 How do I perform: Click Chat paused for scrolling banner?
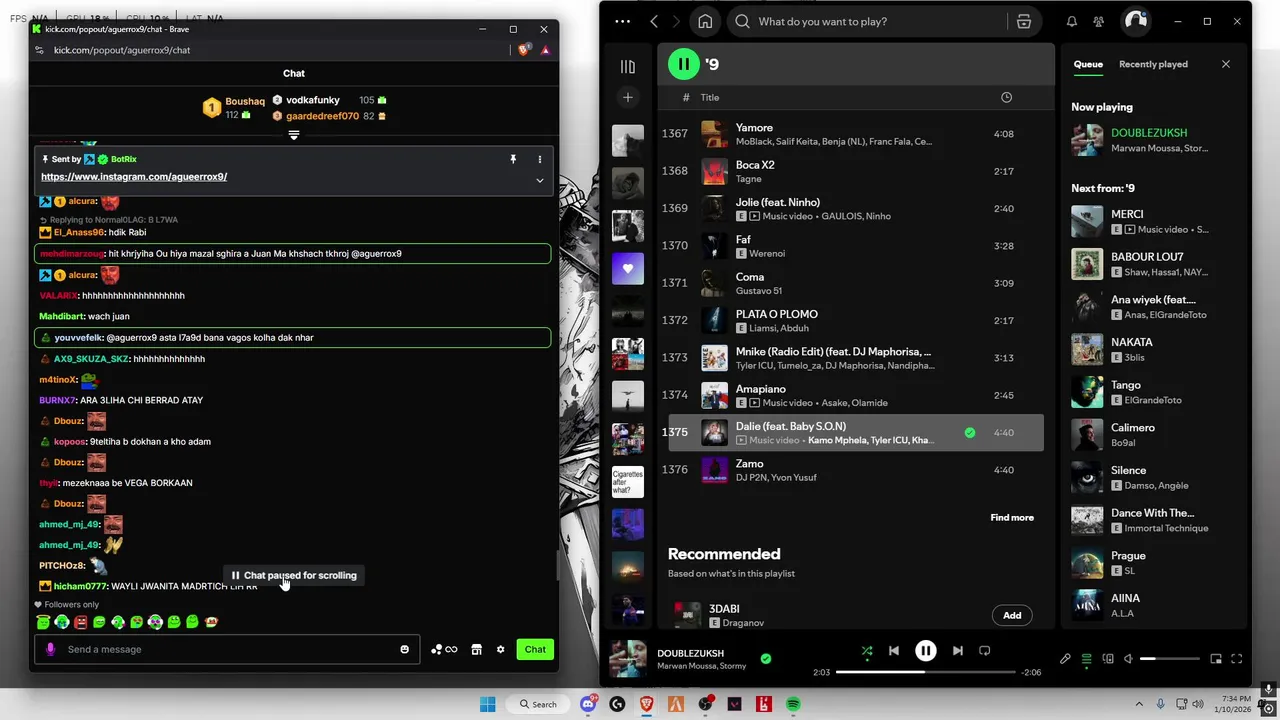pos(293,575)
